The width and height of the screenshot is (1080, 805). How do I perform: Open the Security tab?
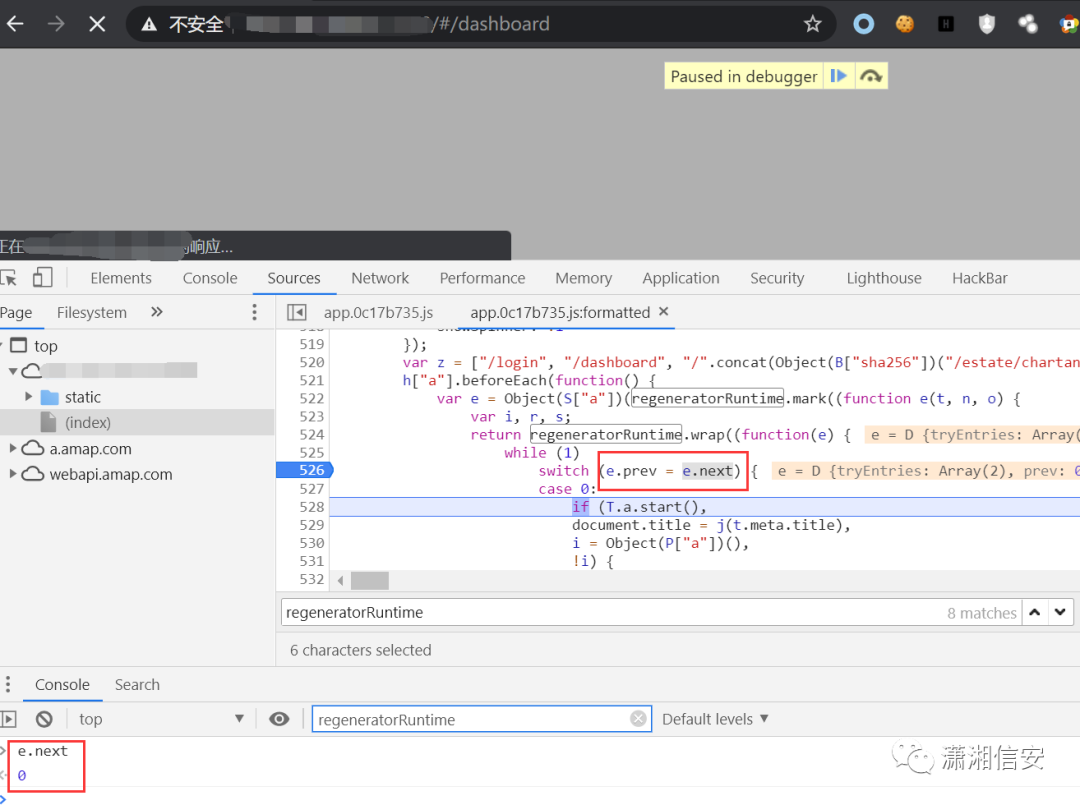[777, 278]
